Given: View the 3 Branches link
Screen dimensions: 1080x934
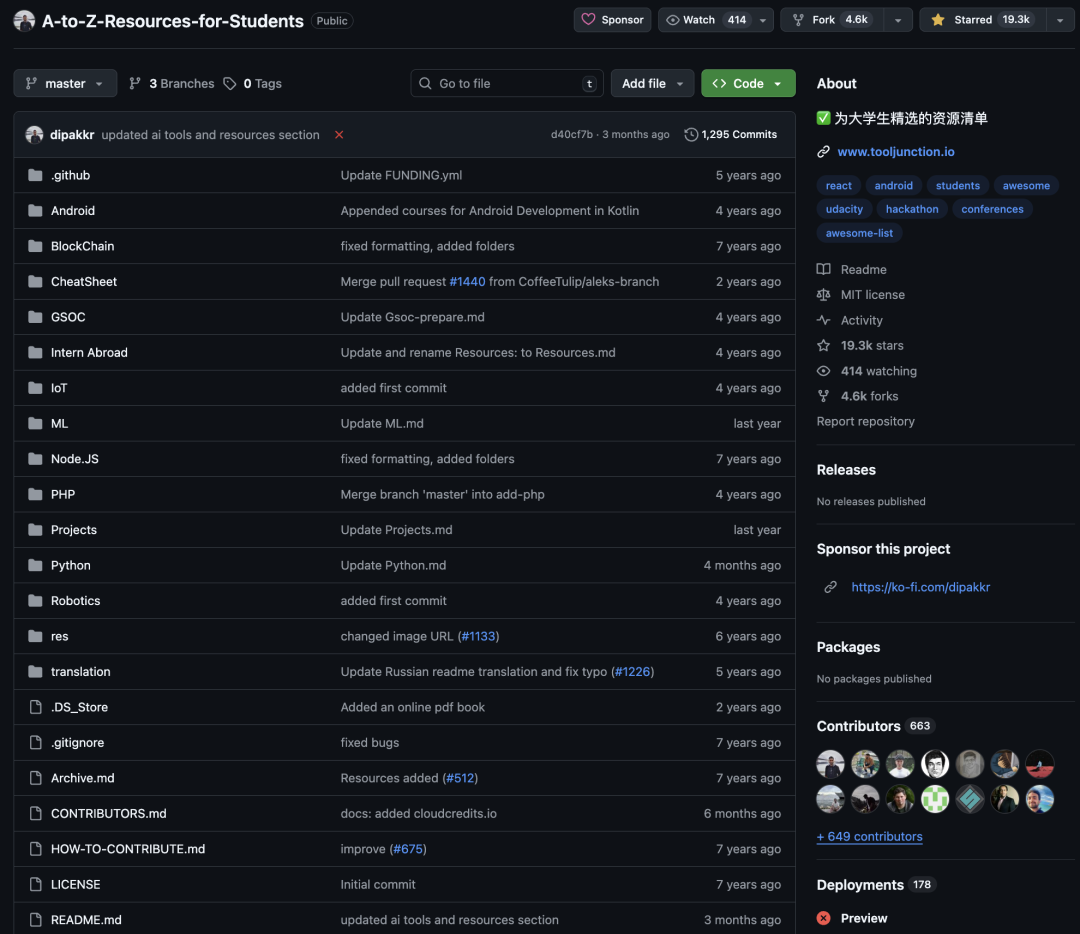Looking at the screenshot, I should (x=172, y=83).
